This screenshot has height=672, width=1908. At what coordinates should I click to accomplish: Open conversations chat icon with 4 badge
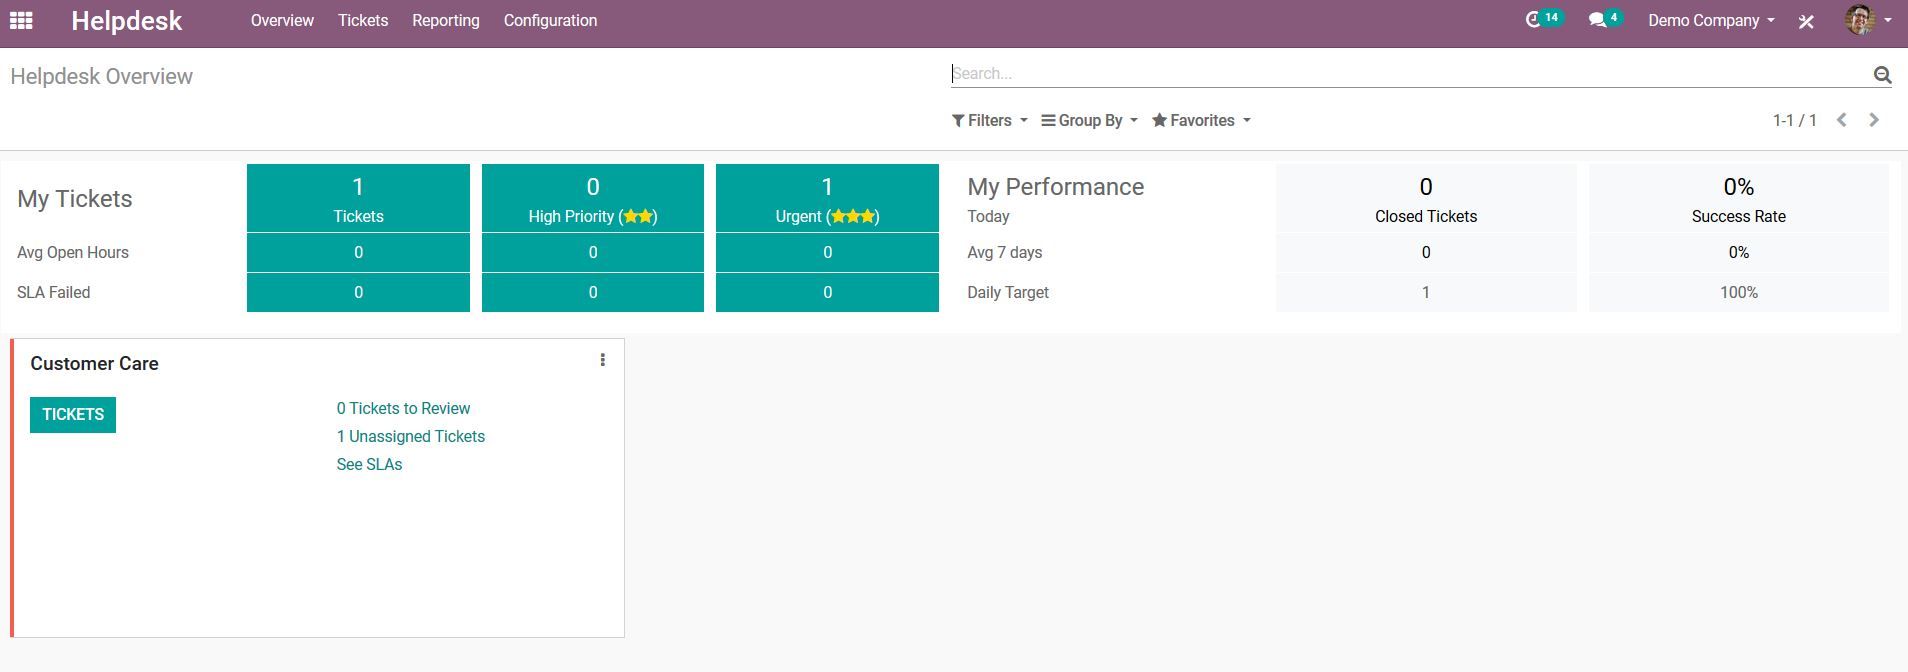coord(1604,20)
